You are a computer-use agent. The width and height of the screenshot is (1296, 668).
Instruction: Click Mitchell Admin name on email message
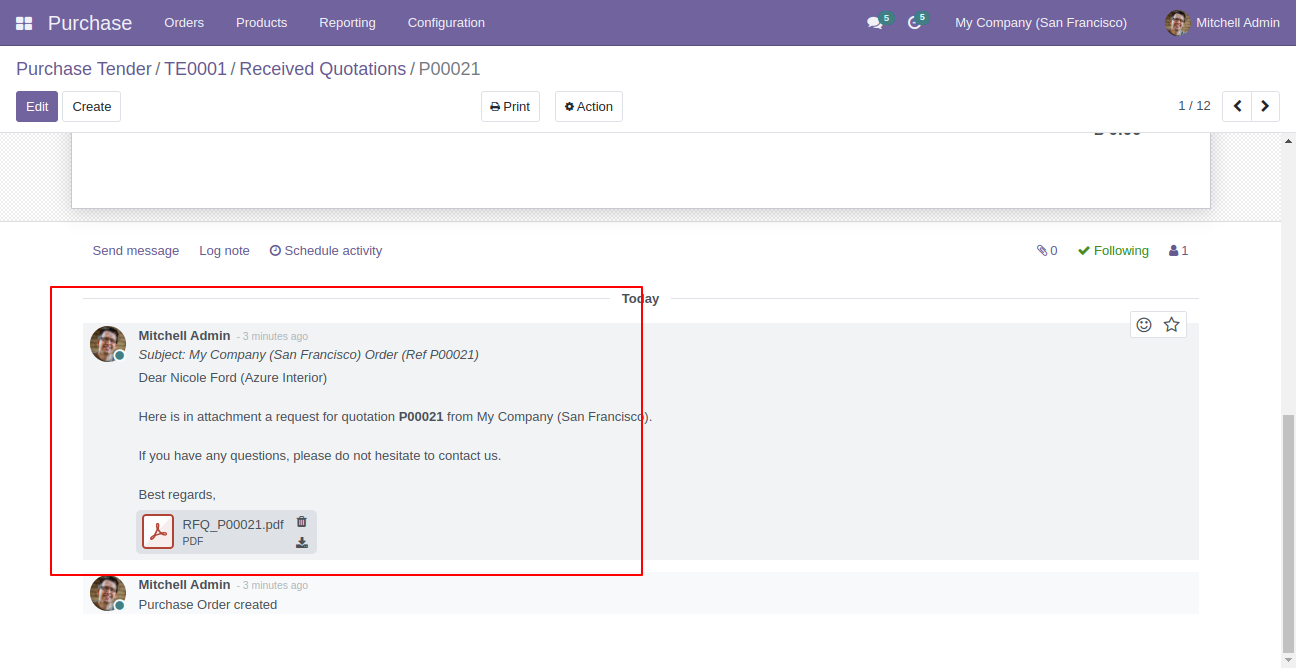click(184, 336)
